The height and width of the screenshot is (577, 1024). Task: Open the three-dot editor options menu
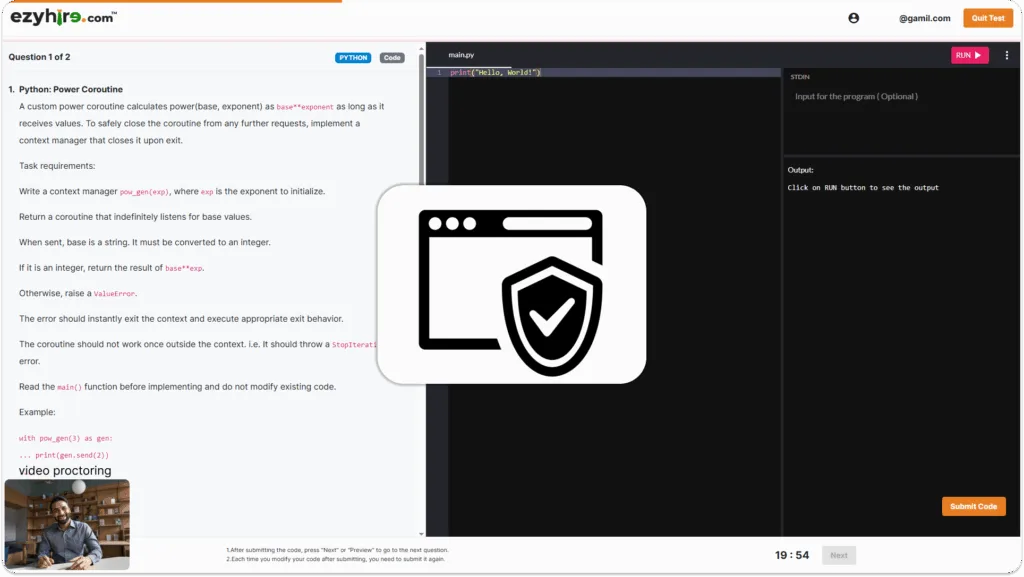(x=1007, y=55)
